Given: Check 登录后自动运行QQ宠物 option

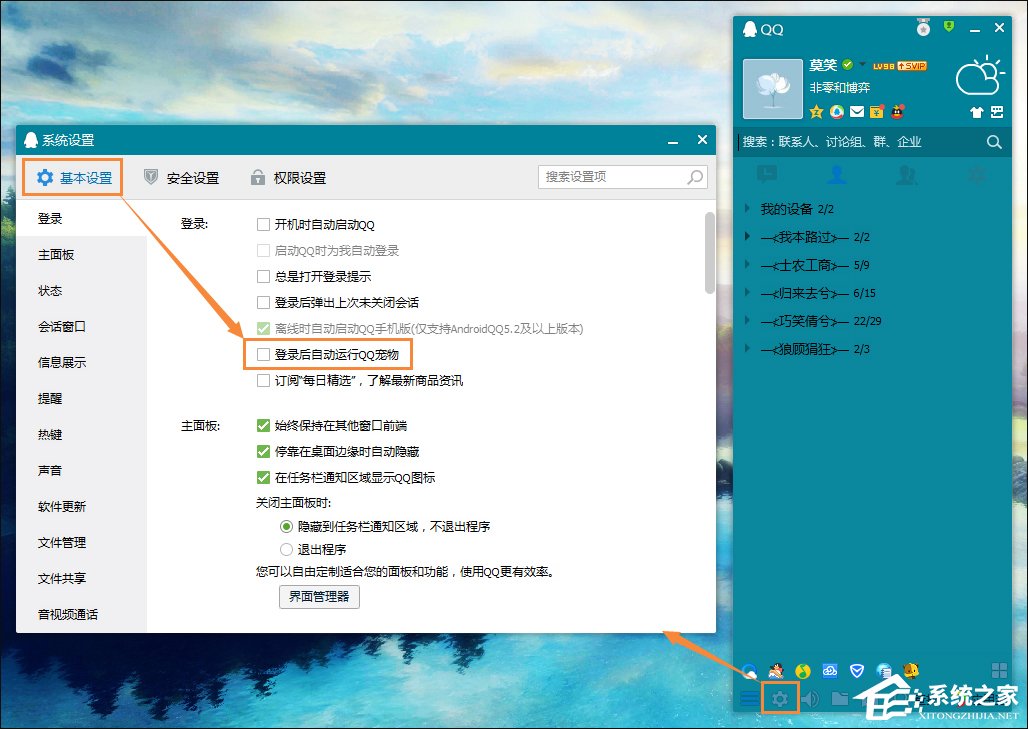Looking at the screenshot, I should pos(265,353).
